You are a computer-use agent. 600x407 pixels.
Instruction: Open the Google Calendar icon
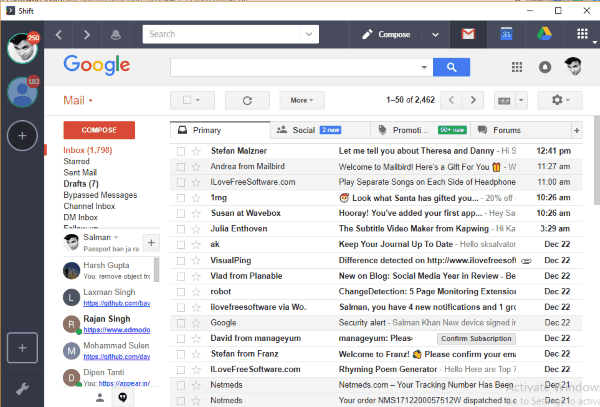pos(506,34)
